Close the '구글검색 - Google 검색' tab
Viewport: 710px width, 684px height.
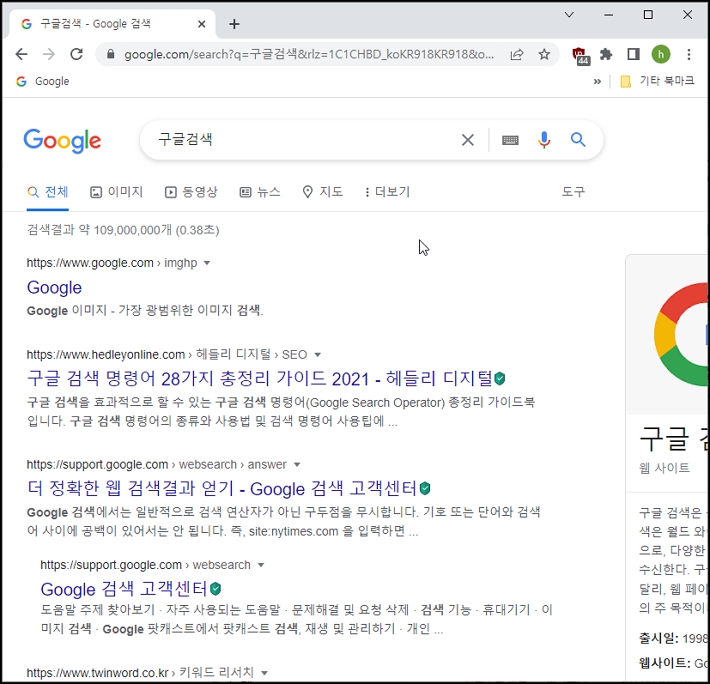(x=201, y=24)
